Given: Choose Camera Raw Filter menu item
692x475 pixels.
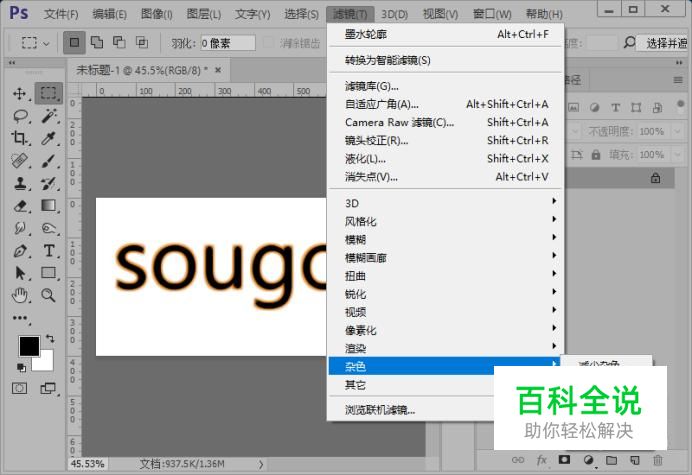Looking at the screenshot, I should point(446,122).
